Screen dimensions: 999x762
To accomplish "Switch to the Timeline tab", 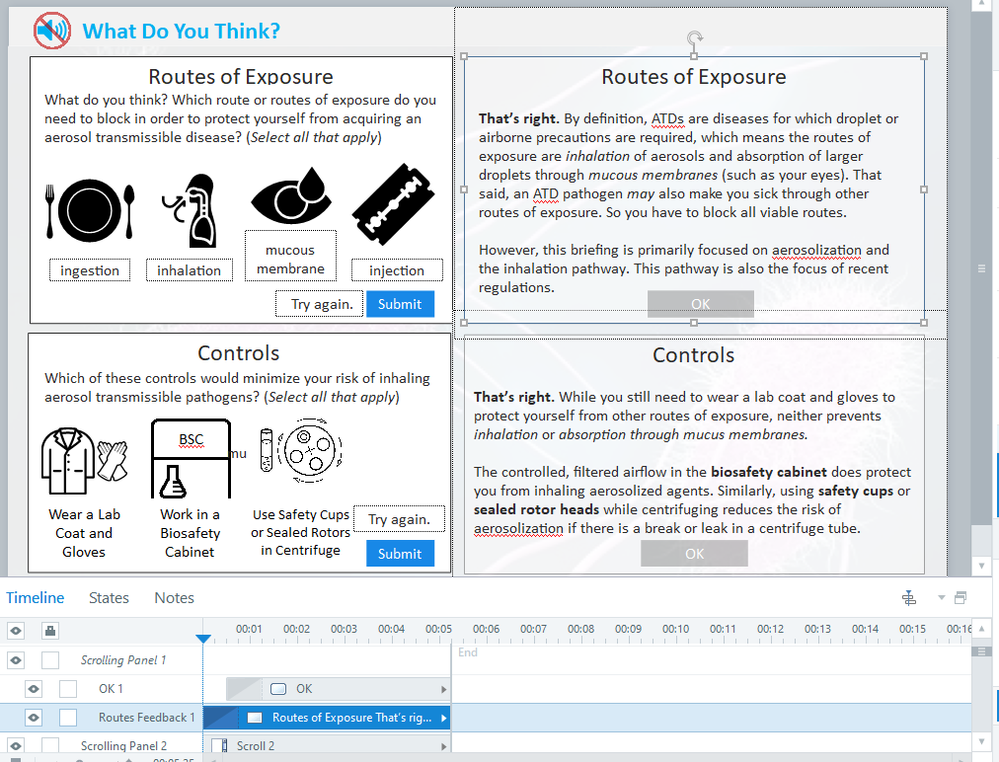I will tap(35, 598).
